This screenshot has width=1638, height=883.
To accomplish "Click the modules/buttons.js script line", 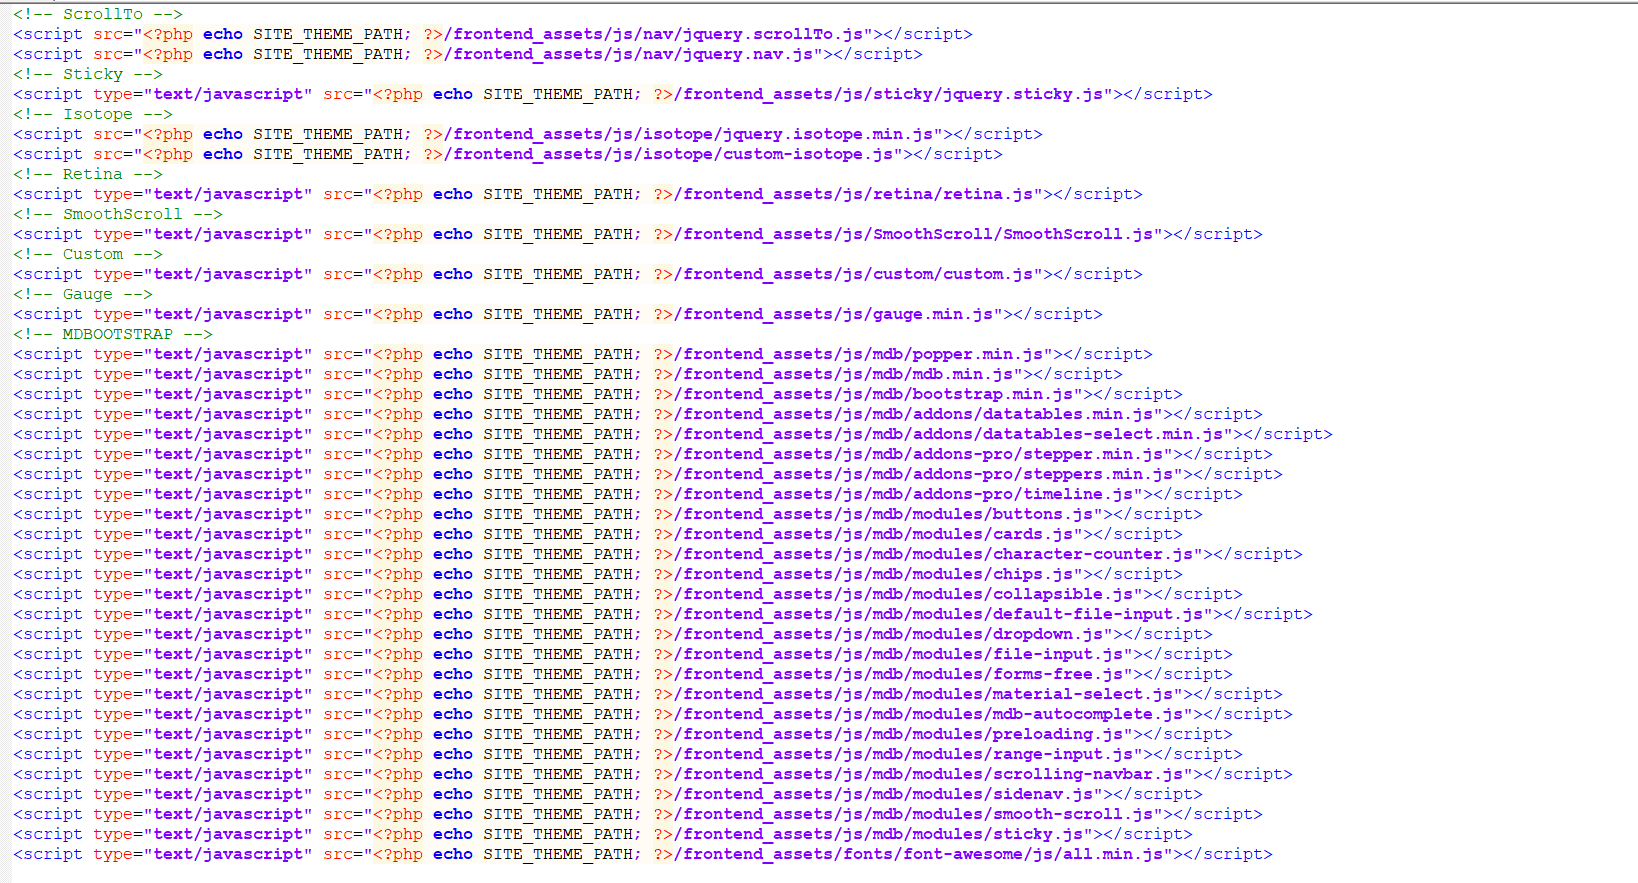I will tap(608, 514).
